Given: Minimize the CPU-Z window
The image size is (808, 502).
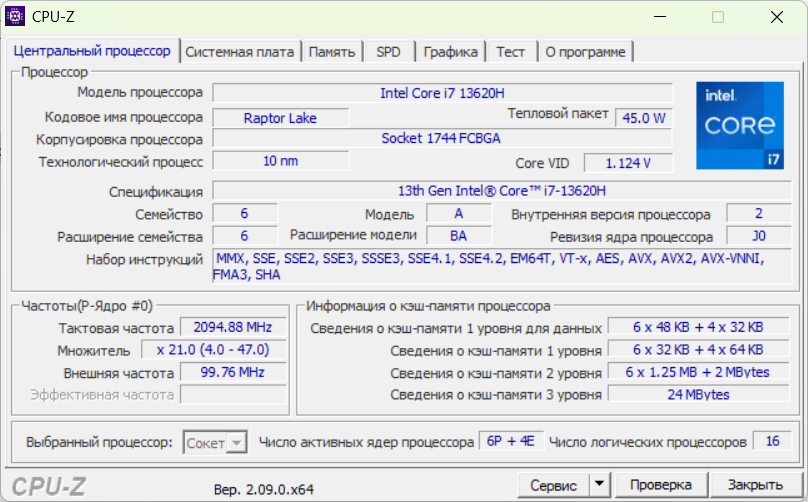Looking at the screenshot, I should [x=660, y=17].
